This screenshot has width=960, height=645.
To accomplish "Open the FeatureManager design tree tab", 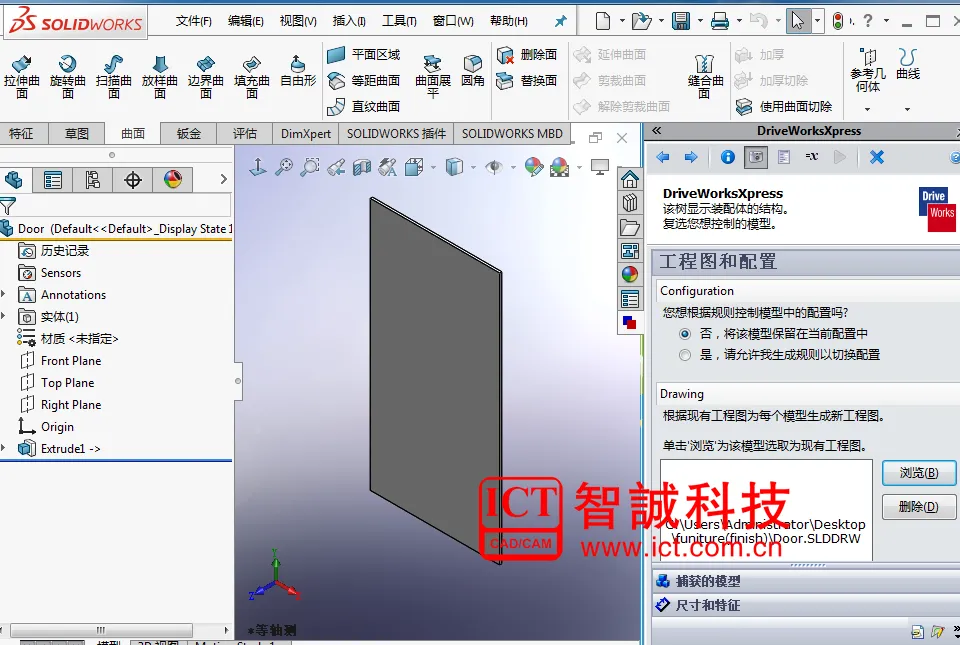I will tap(13, 180).
